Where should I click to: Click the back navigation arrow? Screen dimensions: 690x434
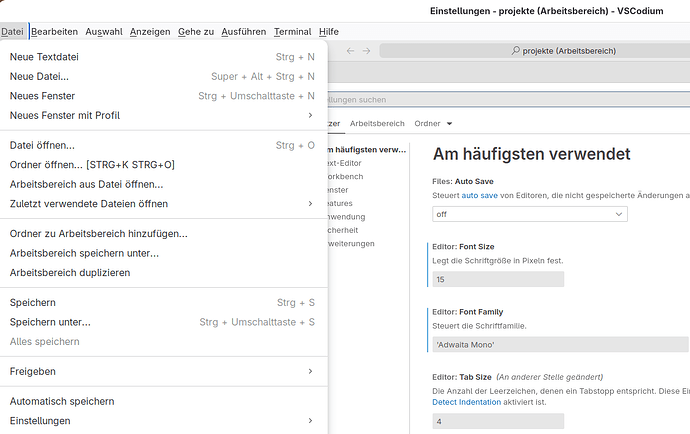click(350, 51)
